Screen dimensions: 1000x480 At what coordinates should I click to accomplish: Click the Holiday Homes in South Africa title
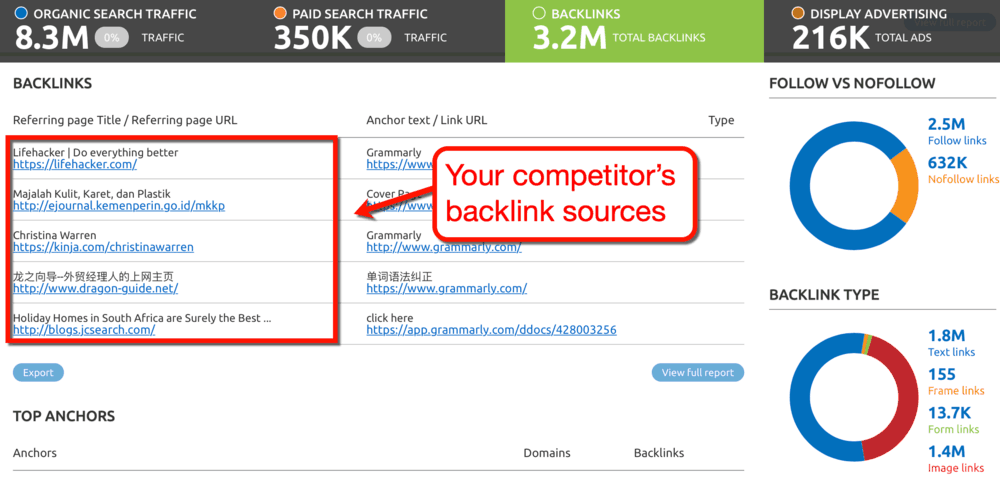[x=142, y=317]
